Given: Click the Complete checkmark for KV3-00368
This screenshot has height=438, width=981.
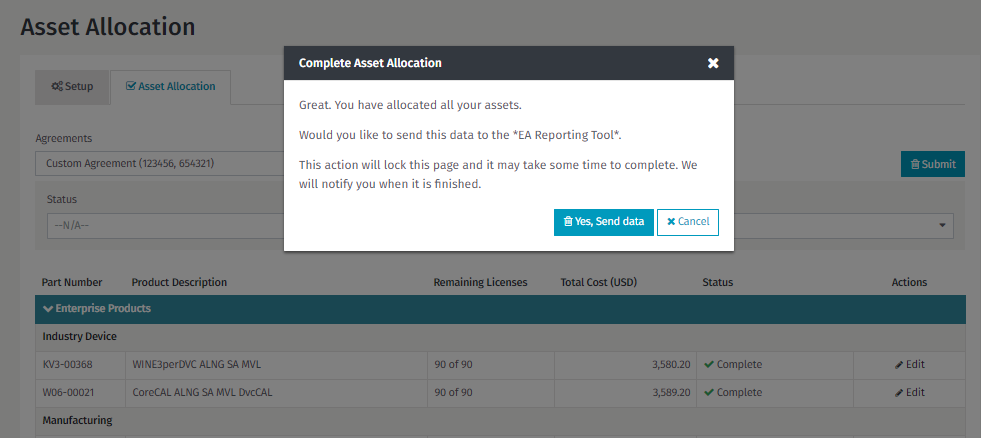Looking at the screenshot, I should (x=709, y=365).
